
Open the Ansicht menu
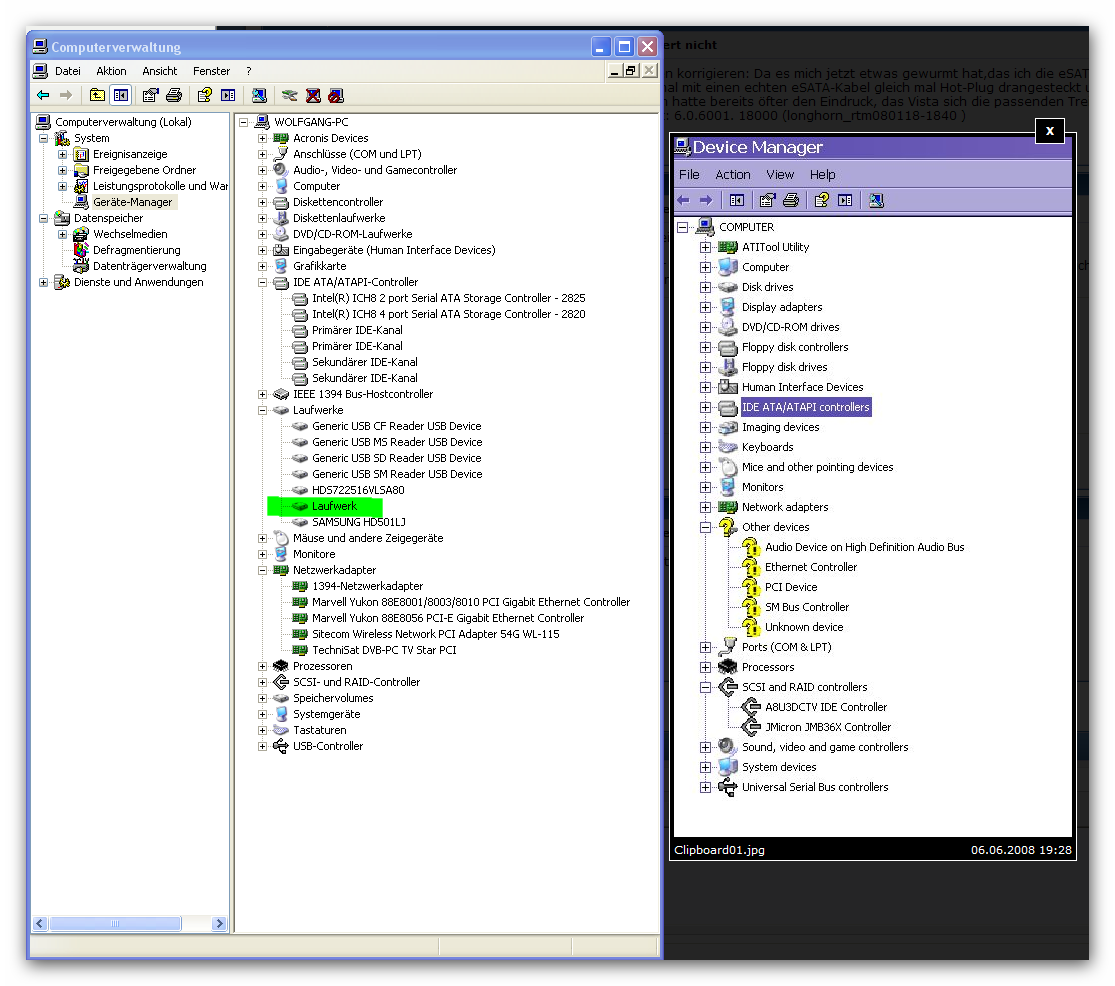click(159, 71)
